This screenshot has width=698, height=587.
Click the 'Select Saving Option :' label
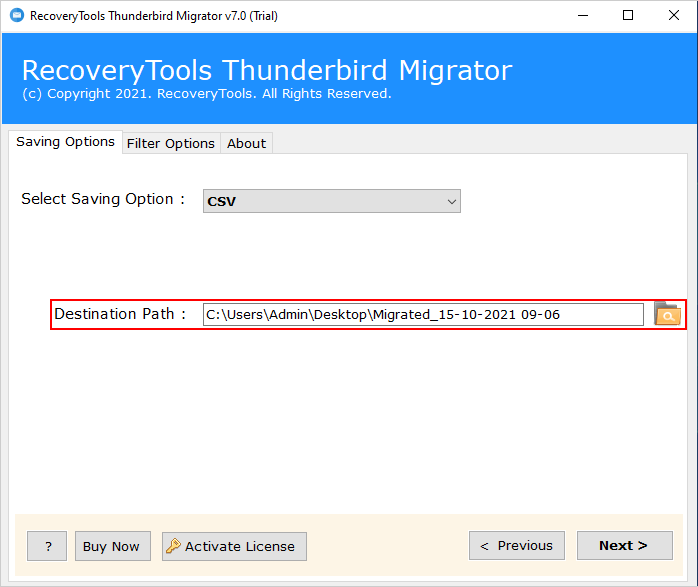tap(103, 199)
